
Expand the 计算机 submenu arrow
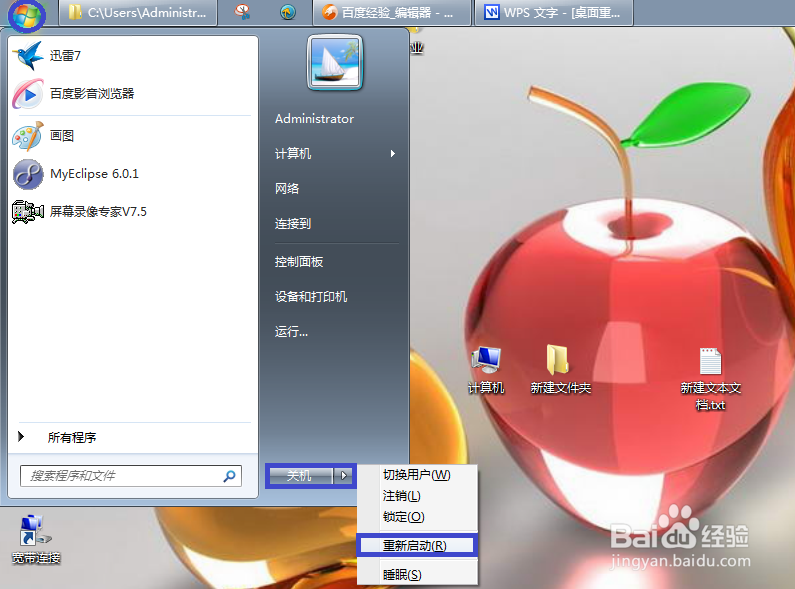tap(392, 154)
